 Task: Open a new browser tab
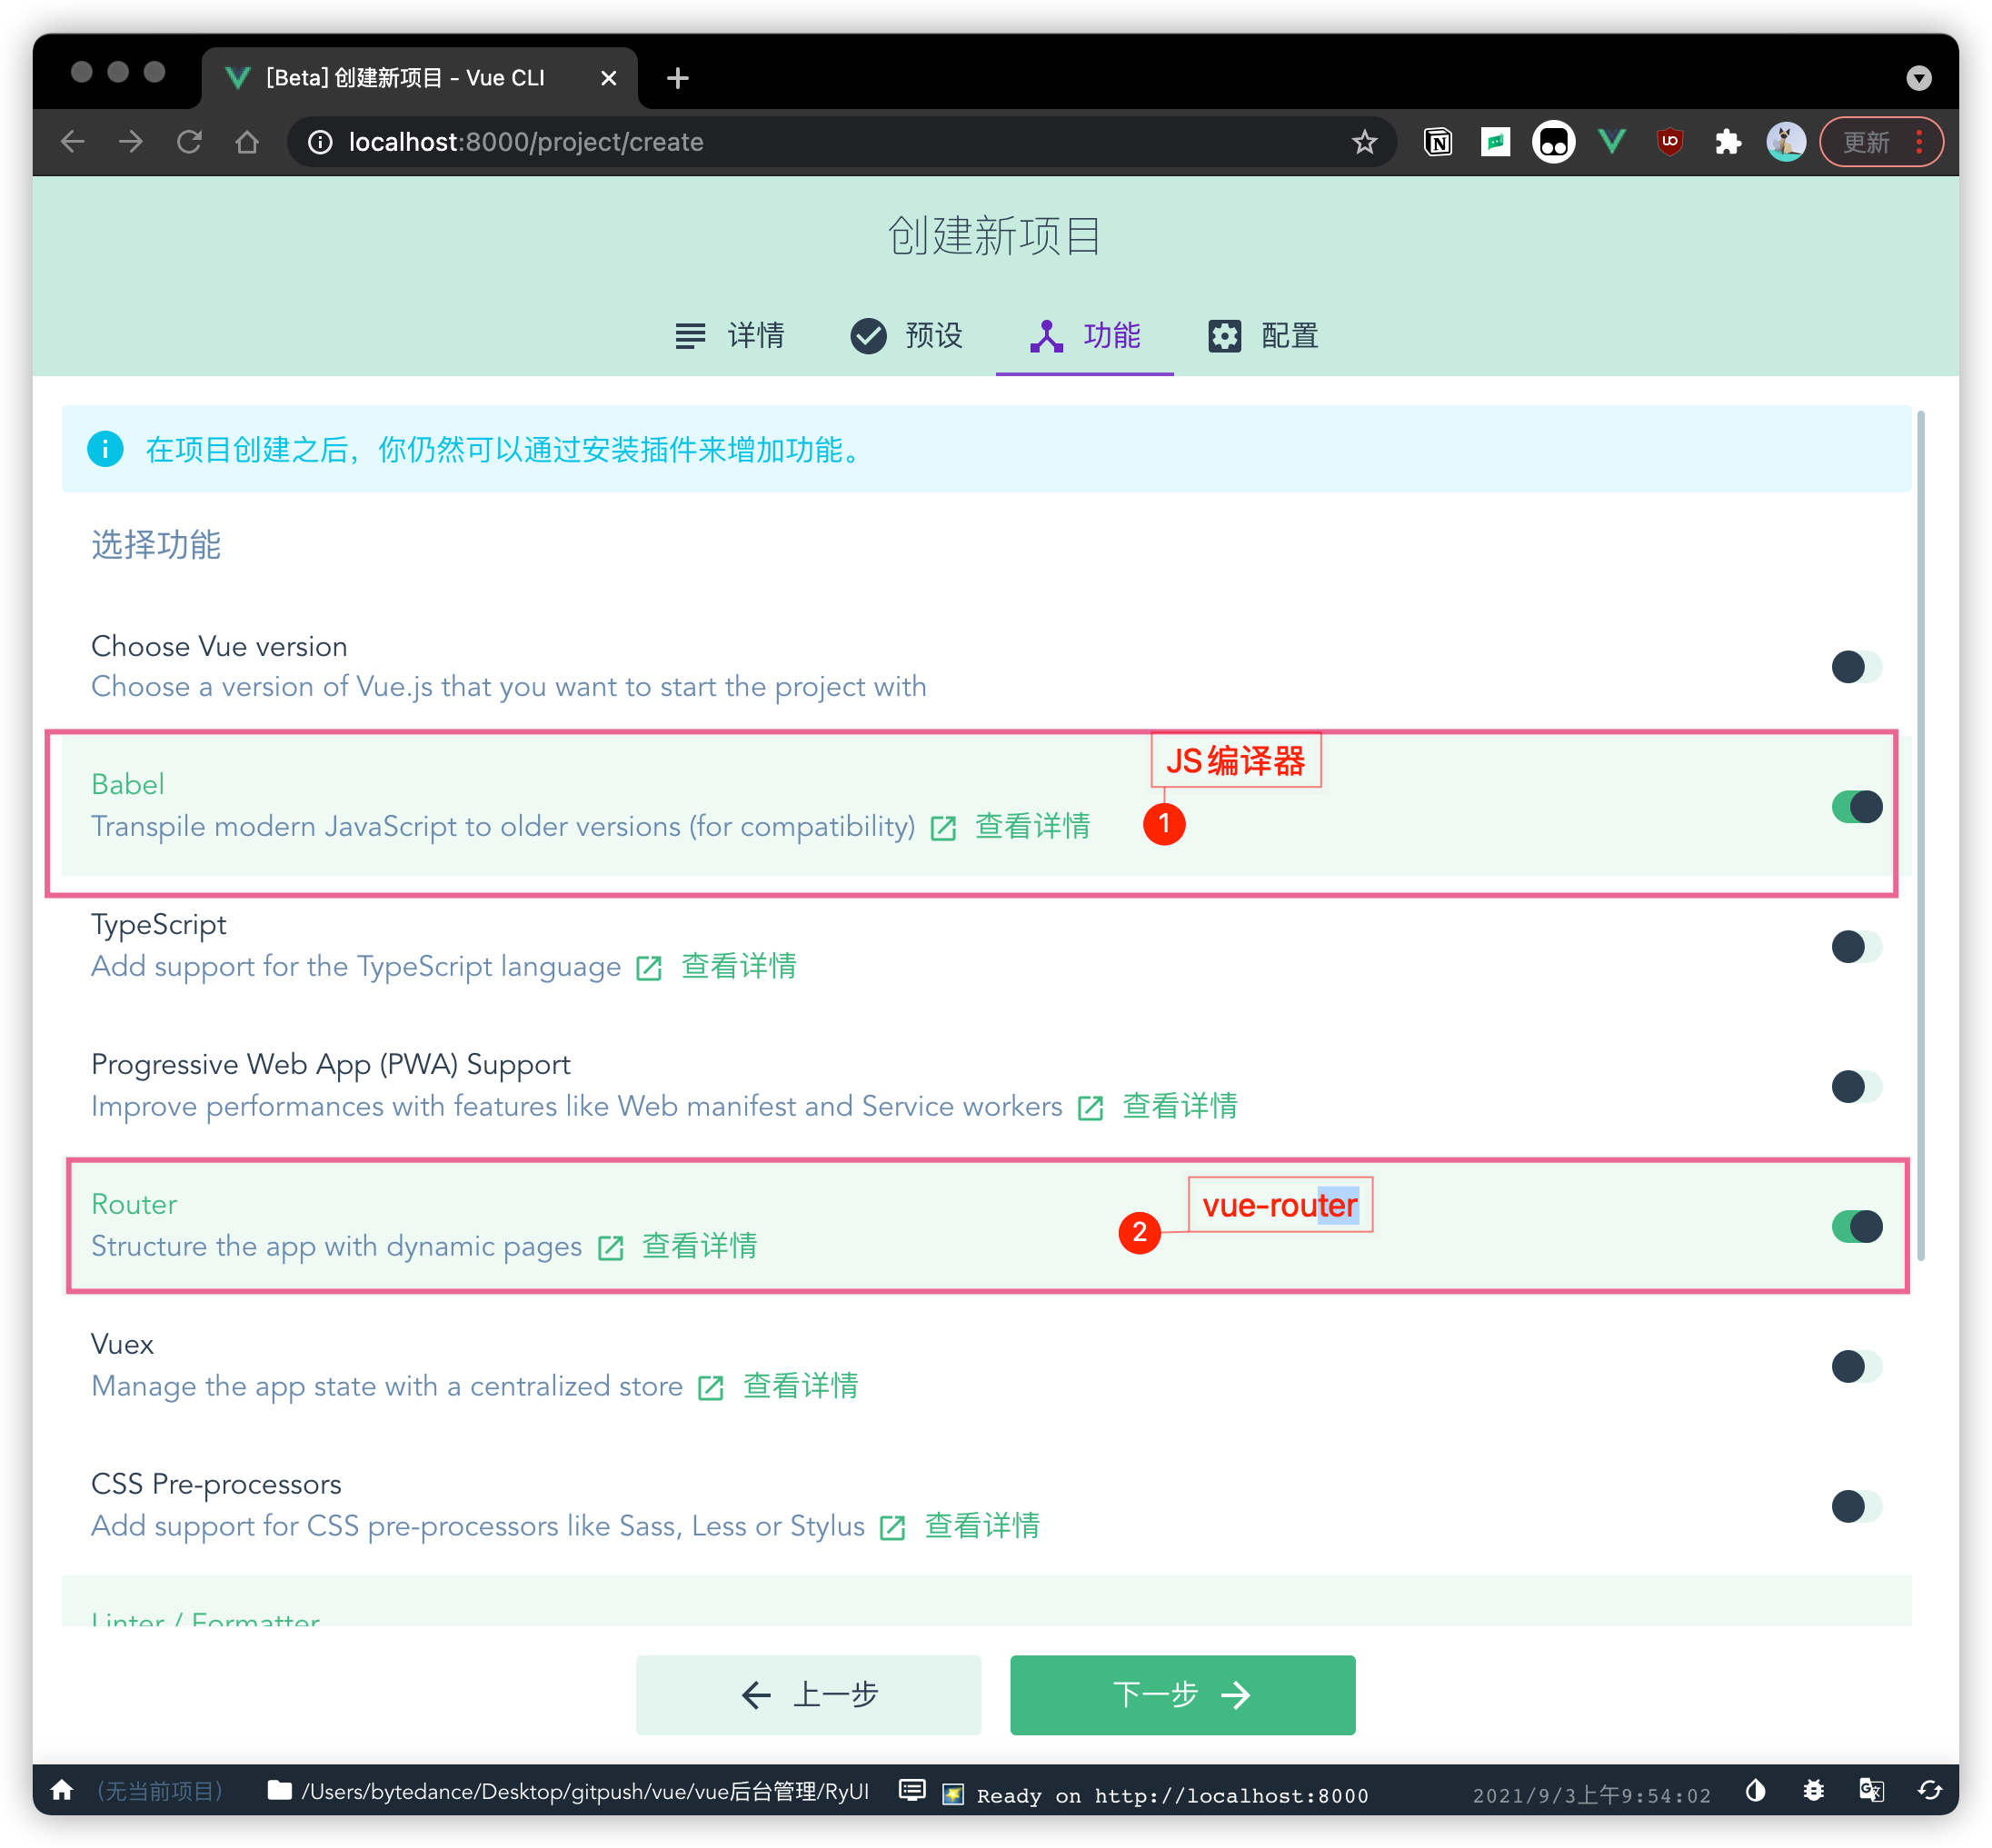pyautogui.click(x=677, y=78)
